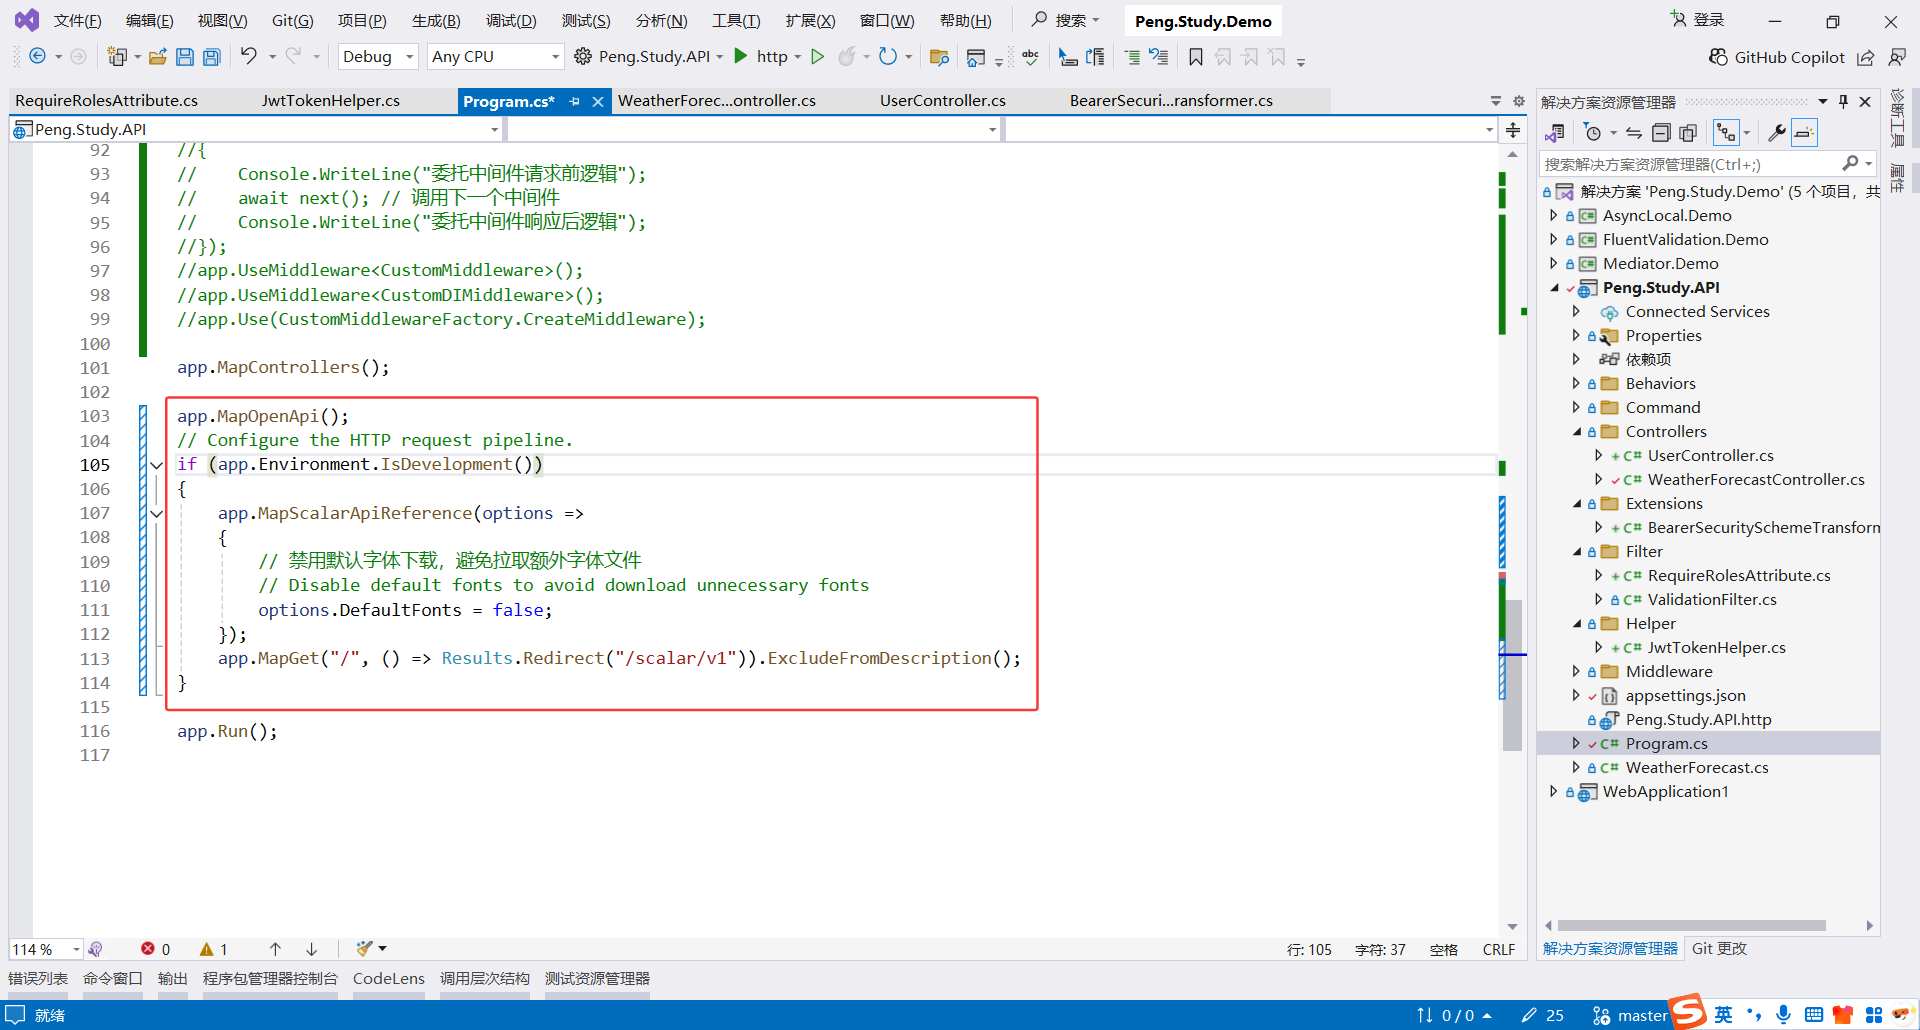Viewport: 1920px width, 1030px height.
Task: Start without debugging using the outlined play icon
Action: tap(817, 57)
